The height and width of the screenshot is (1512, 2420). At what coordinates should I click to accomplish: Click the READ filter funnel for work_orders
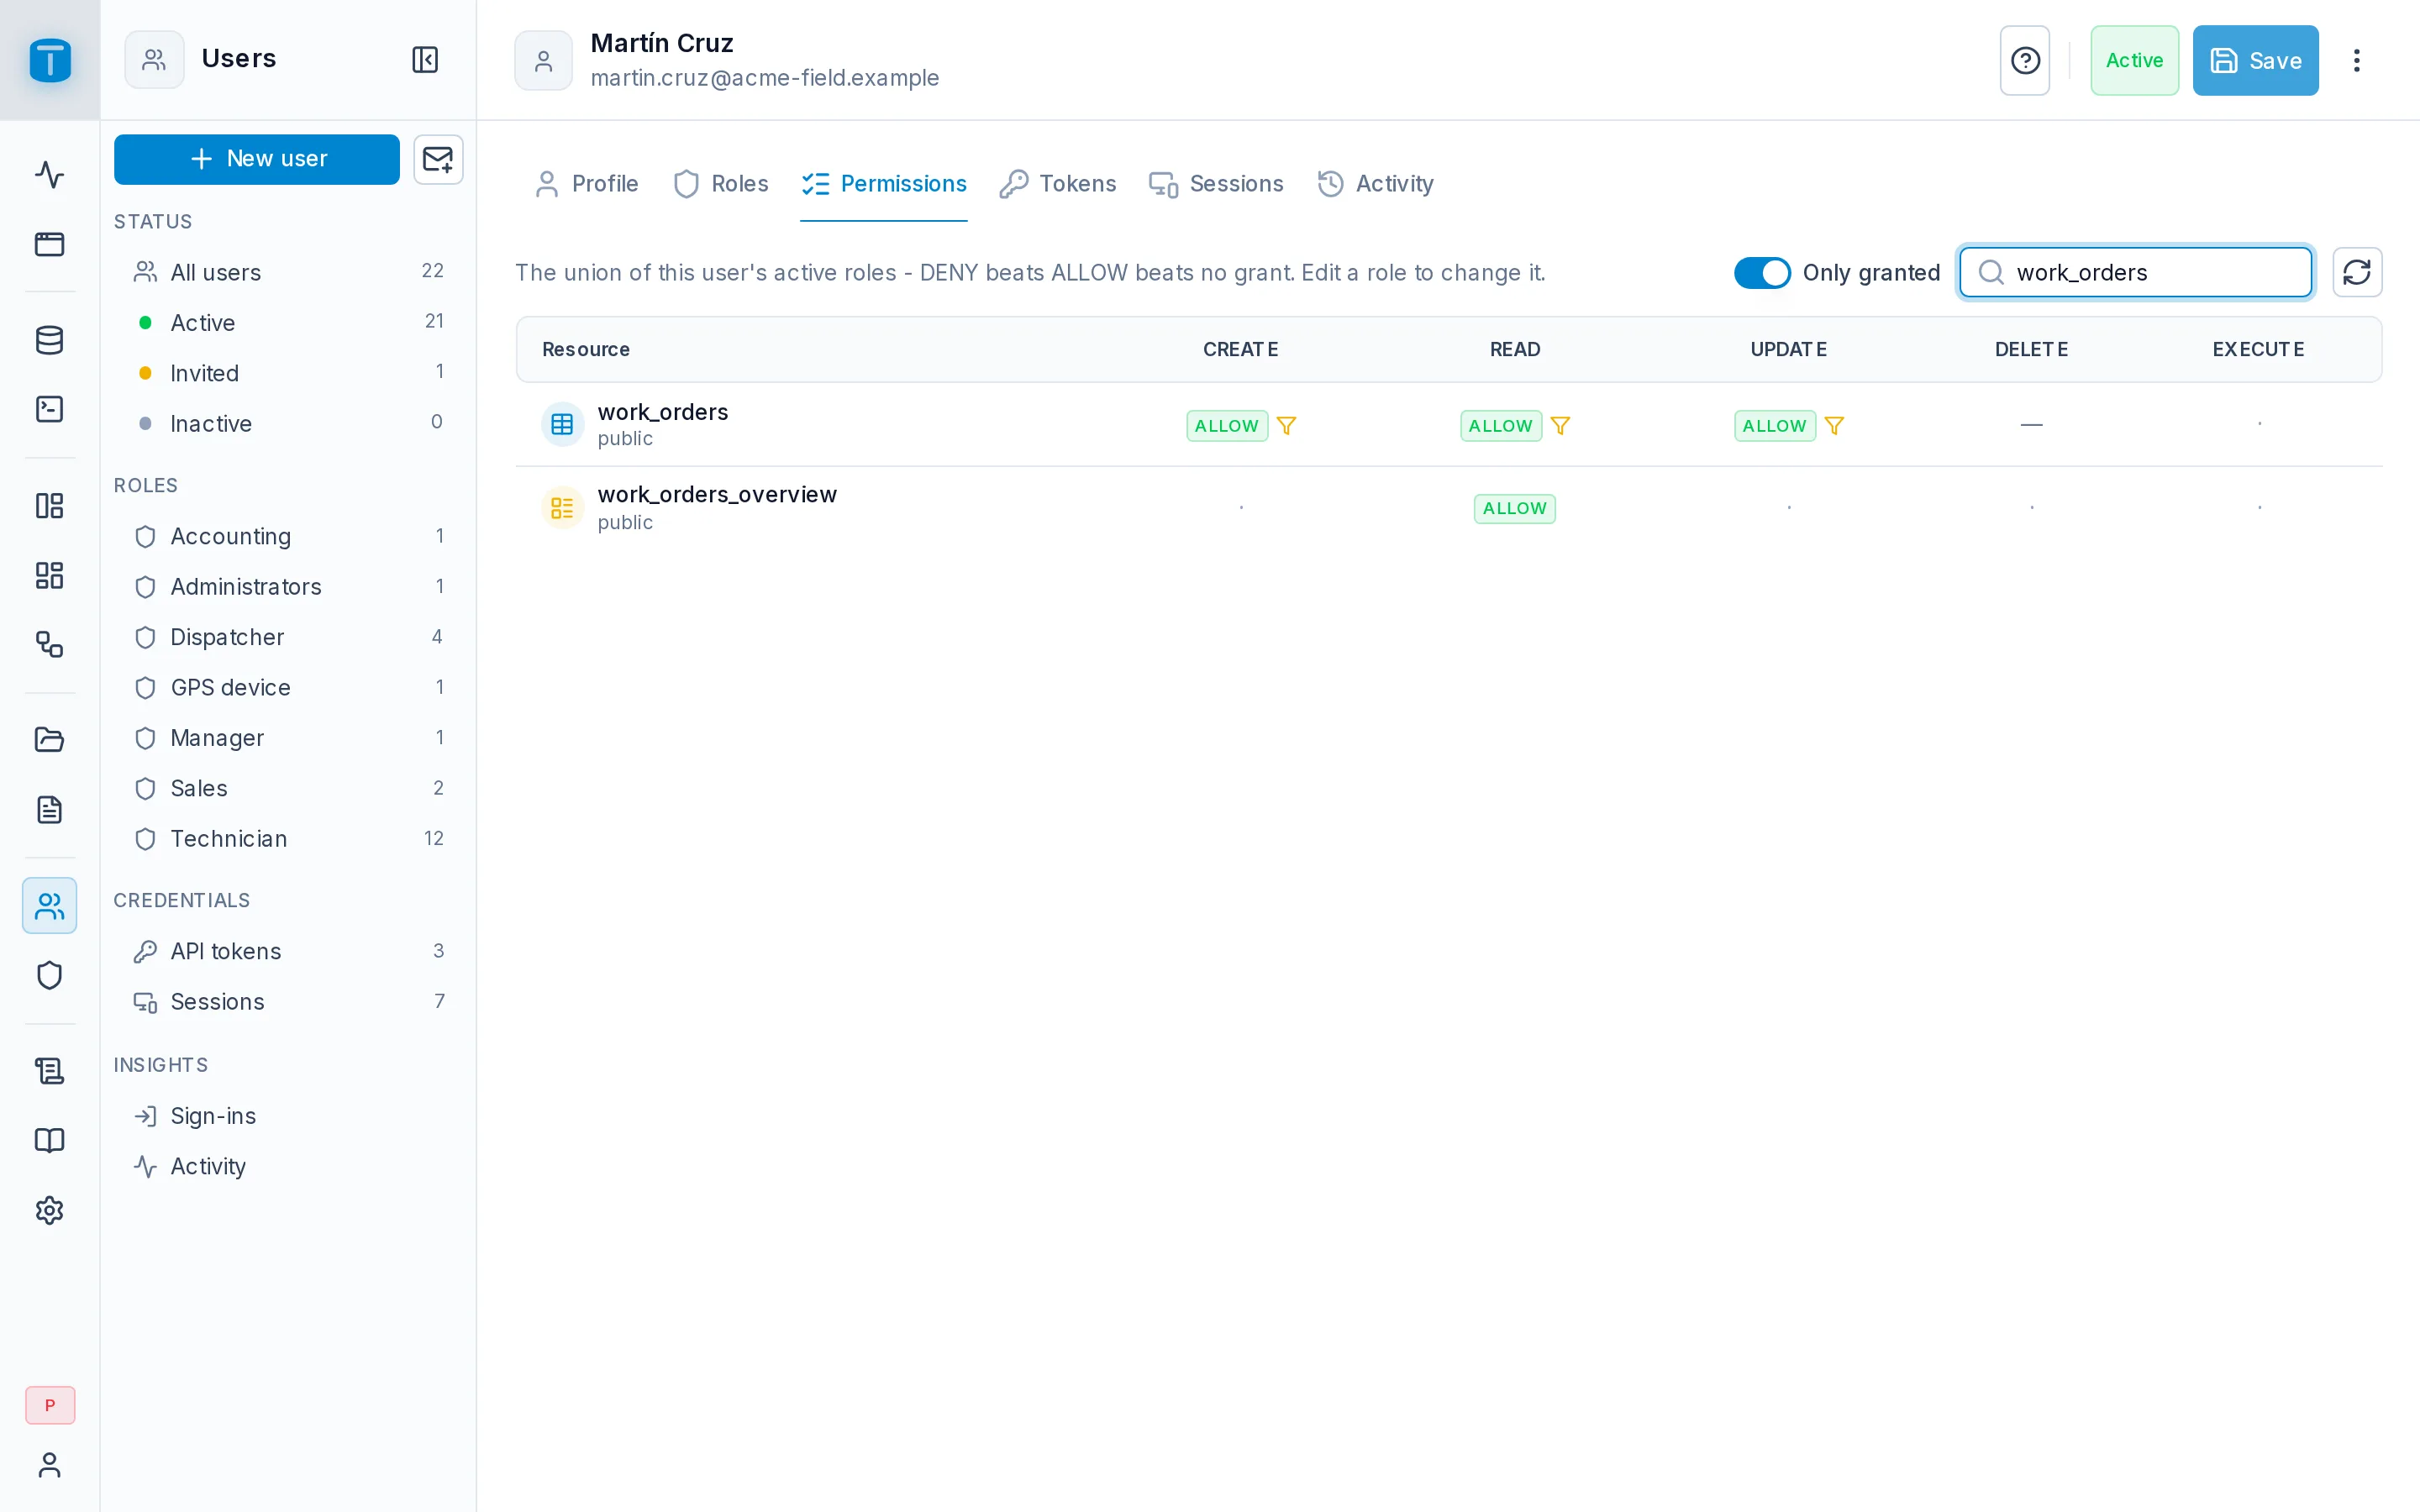point(1560,426)
